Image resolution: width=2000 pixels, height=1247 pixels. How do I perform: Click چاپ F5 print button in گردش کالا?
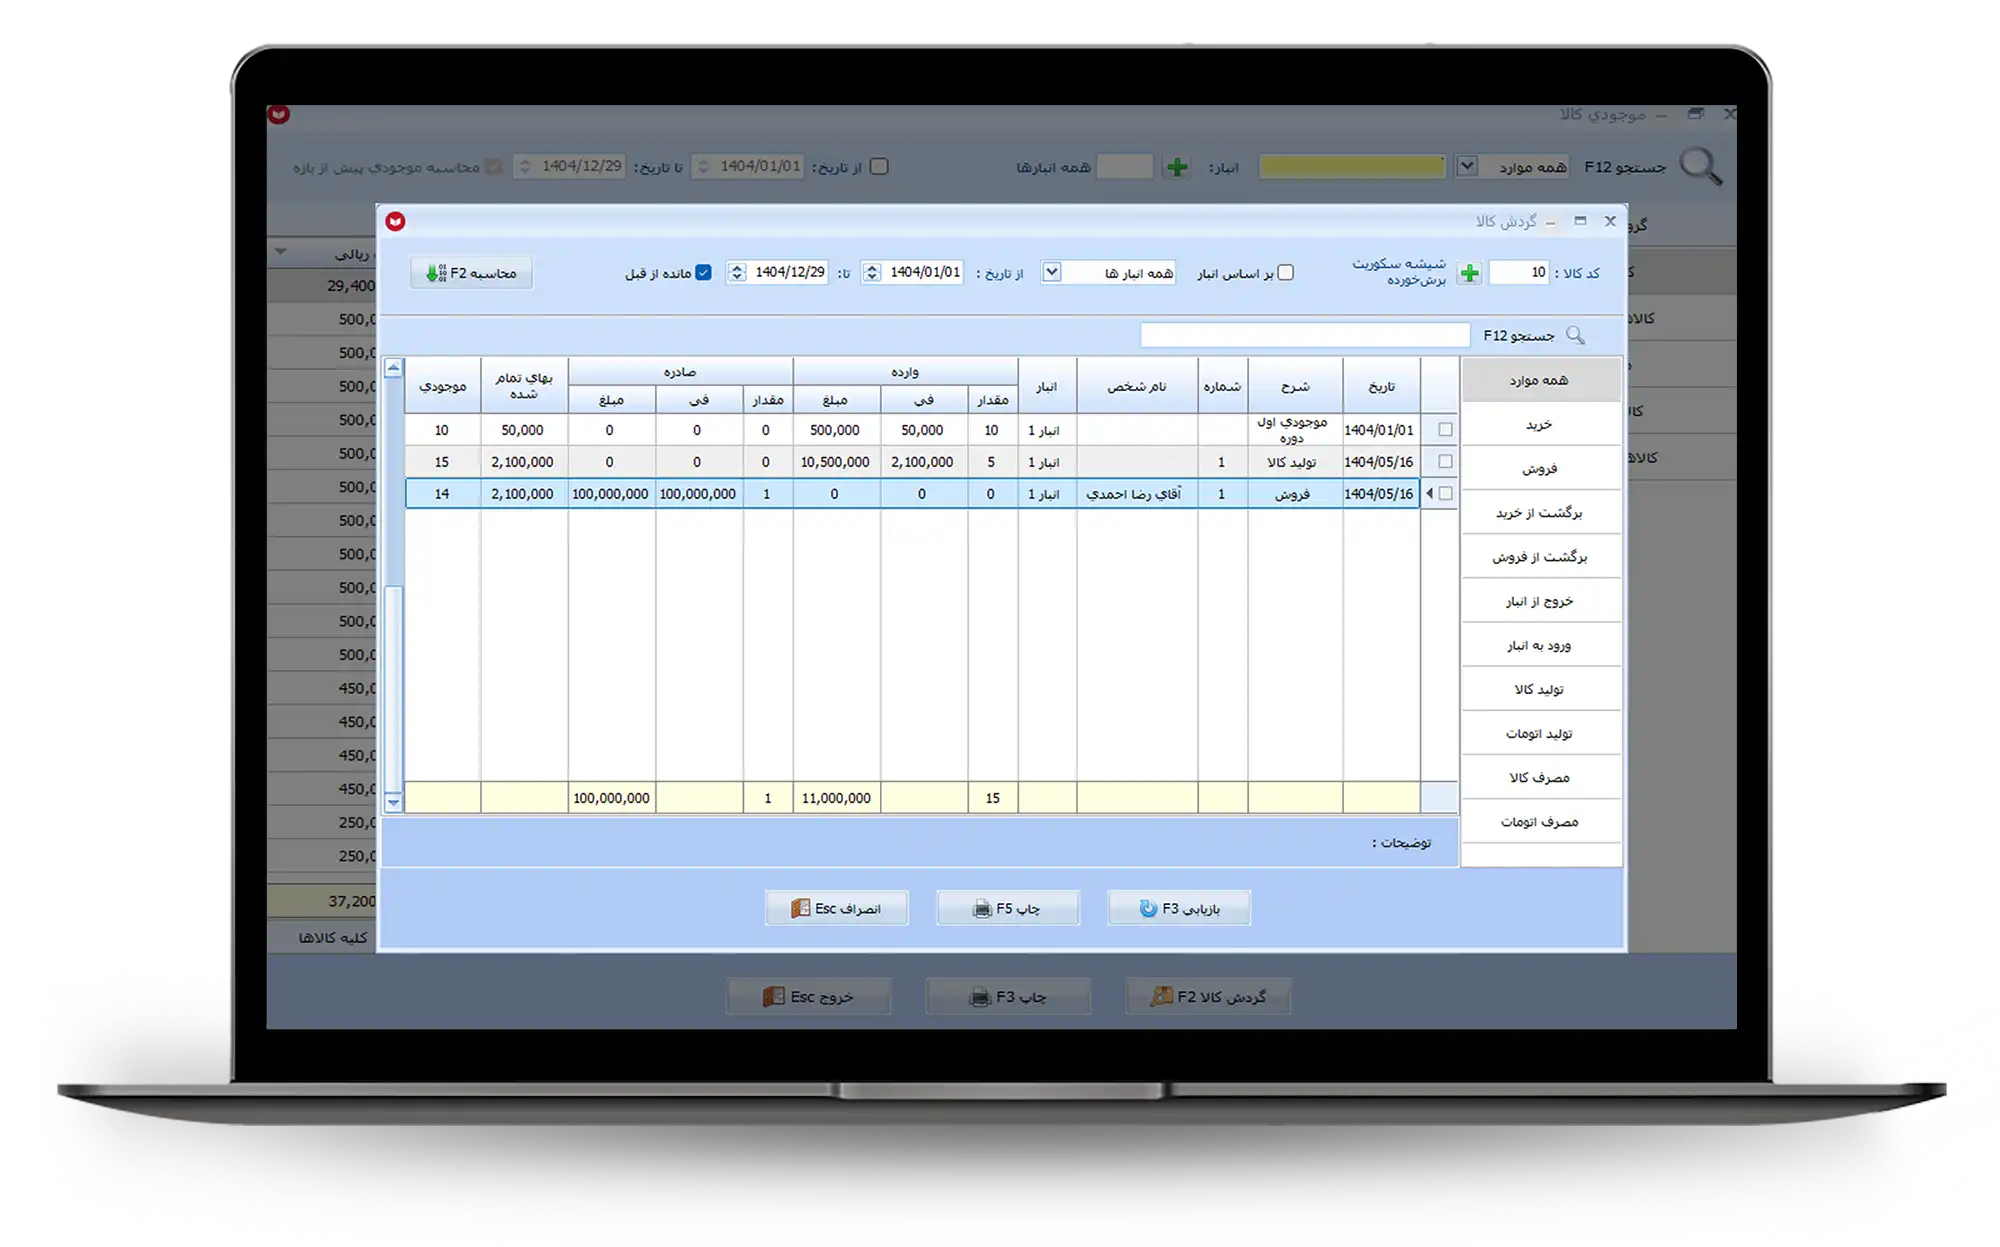1008,908
